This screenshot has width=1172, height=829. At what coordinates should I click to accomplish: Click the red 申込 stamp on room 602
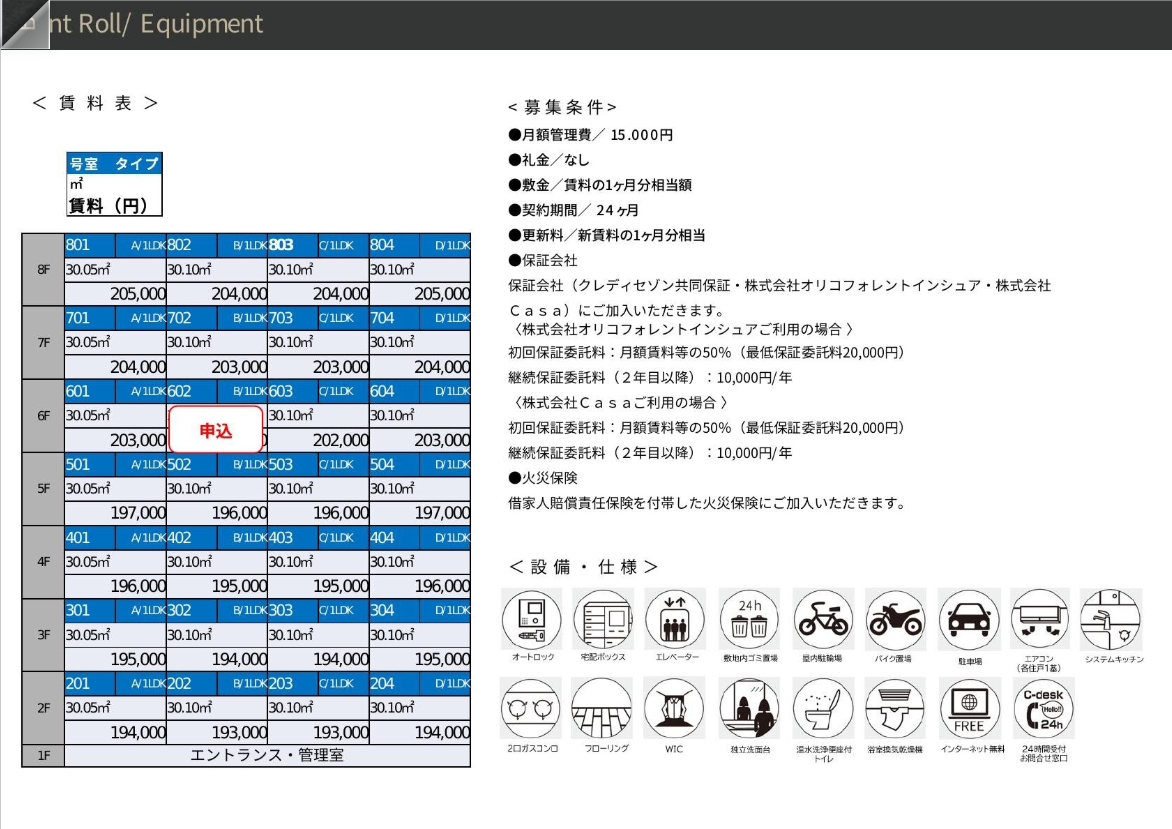pos(216,430)
